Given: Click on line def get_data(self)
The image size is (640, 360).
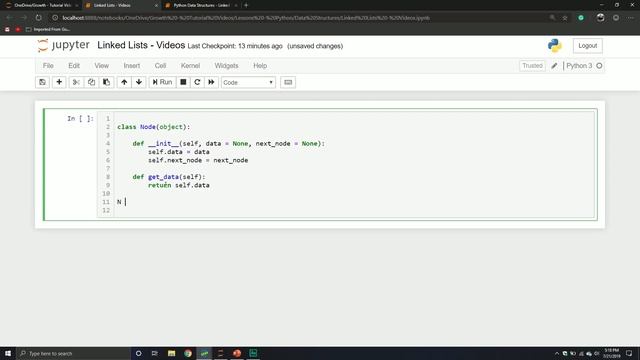Looking at the screenshot, I should [x=169, y=177].
